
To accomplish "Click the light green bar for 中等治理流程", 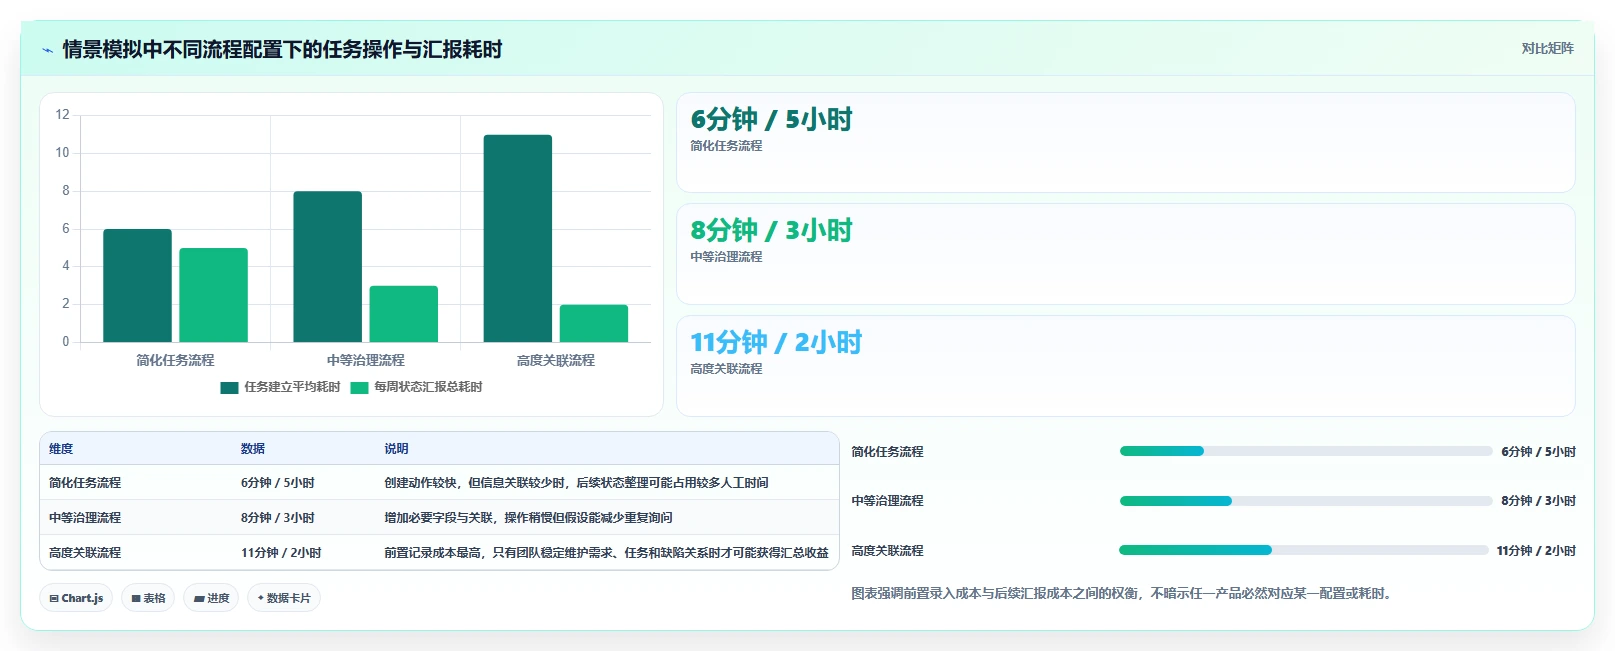I will (403, 314).
